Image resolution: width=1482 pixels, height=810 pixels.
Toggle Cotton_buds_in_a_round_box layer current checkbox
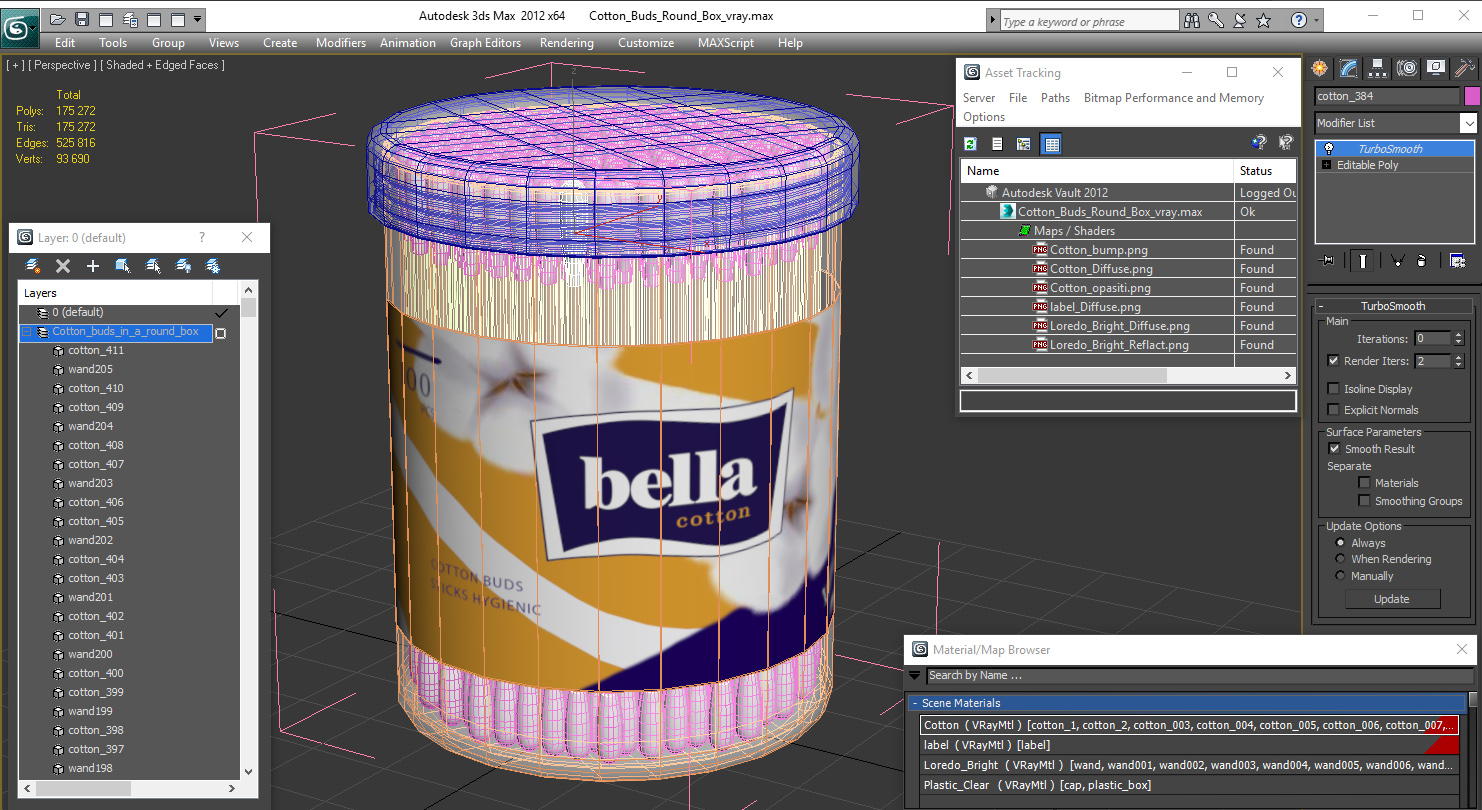(221, 333)
